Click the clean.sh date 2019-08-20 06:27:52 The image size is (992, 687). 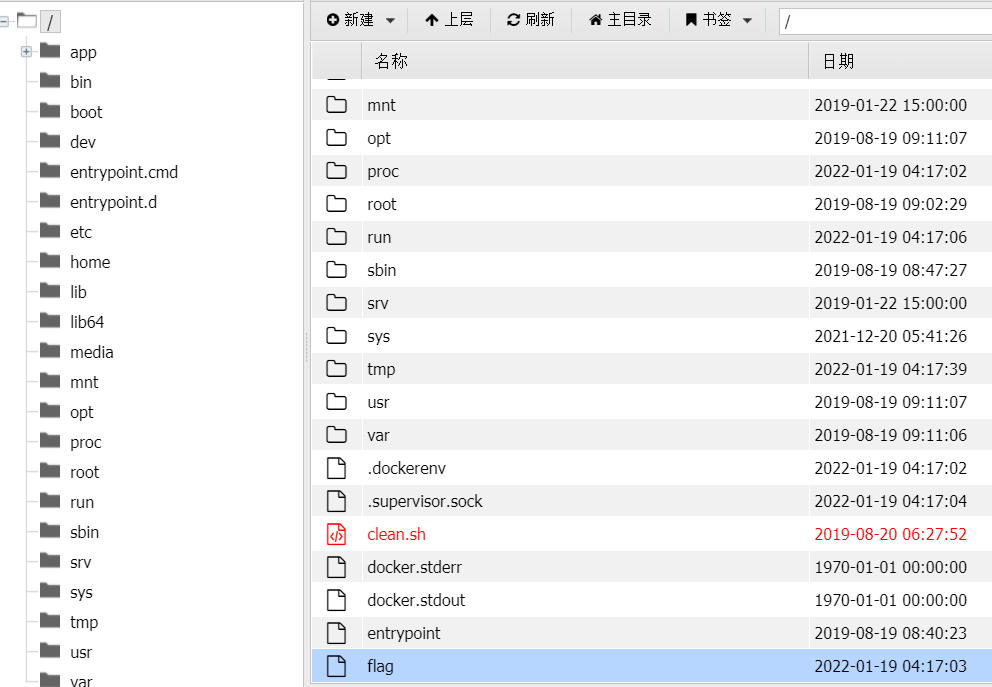(890, 534)
